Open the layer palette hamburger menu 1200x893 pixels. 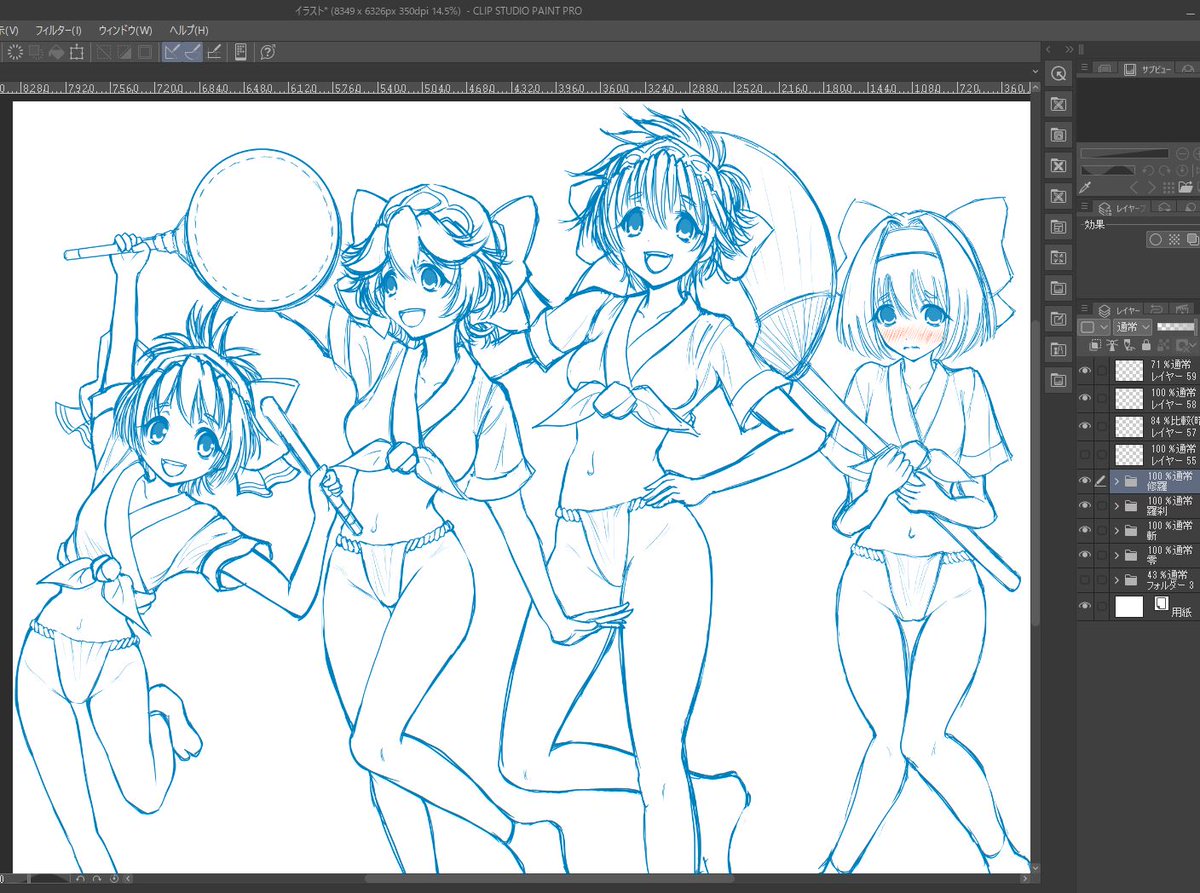(x=1084, y=310)
